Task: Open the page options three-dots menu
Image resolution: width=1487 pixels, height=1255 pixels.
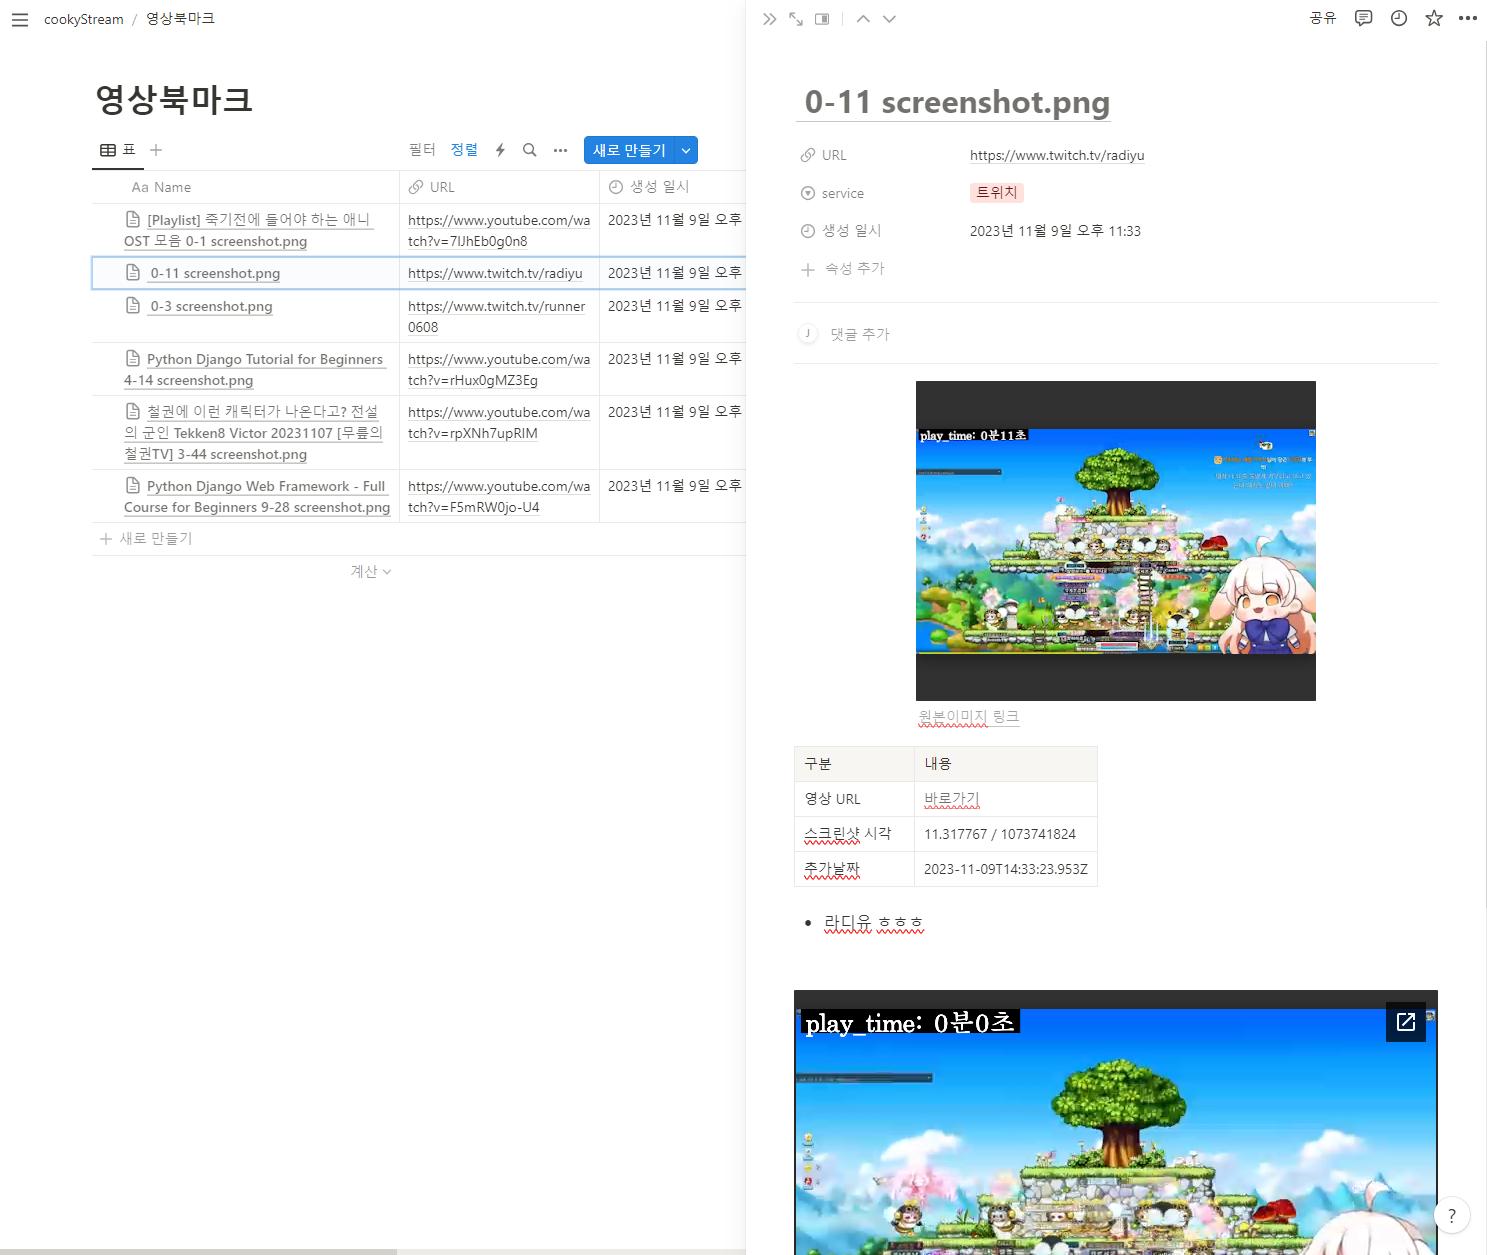Action: coord(1468,18)
